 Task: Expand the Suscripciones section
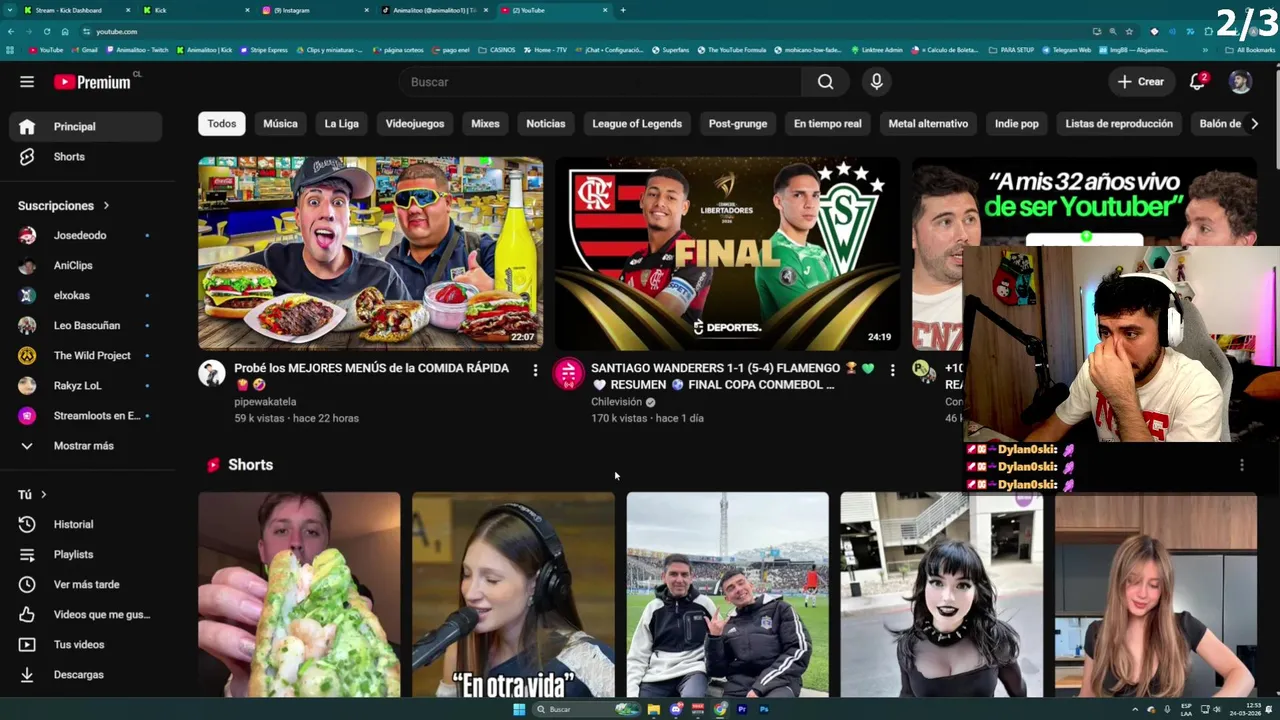[64, 206]
